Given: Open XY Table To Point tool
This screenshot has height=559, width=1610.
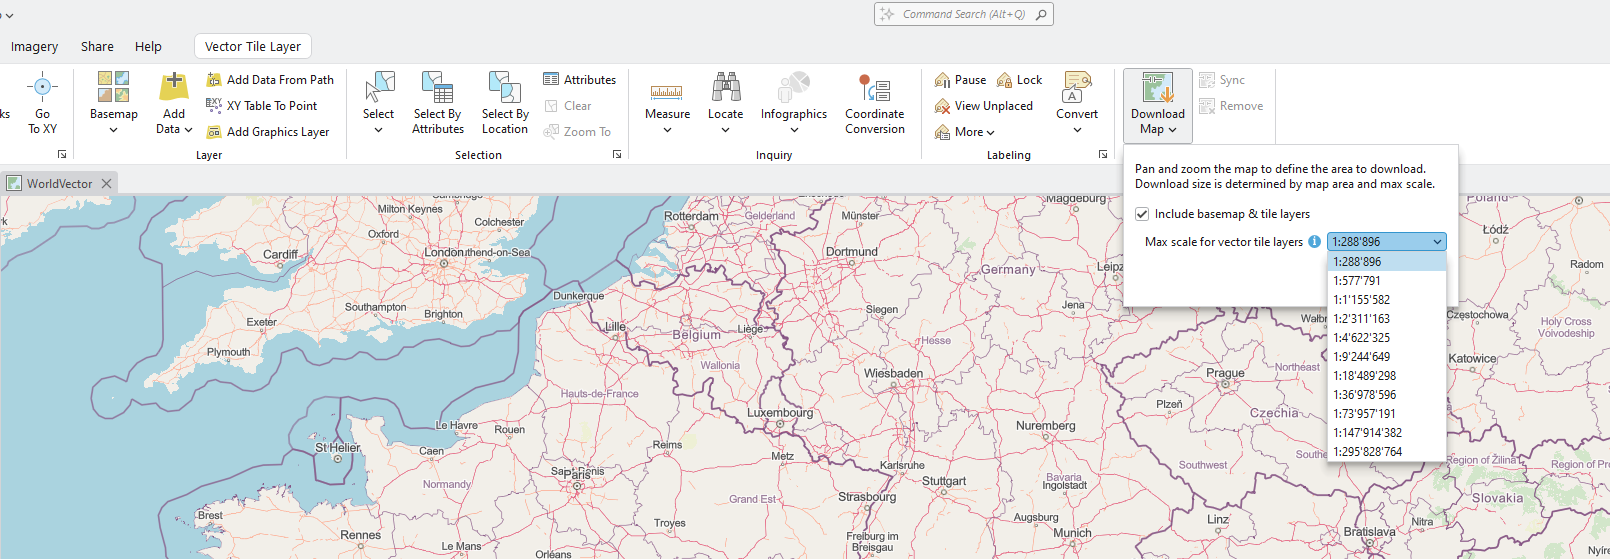Looking at the screenshot, I should pyautogui.click(x=262, y=106).
